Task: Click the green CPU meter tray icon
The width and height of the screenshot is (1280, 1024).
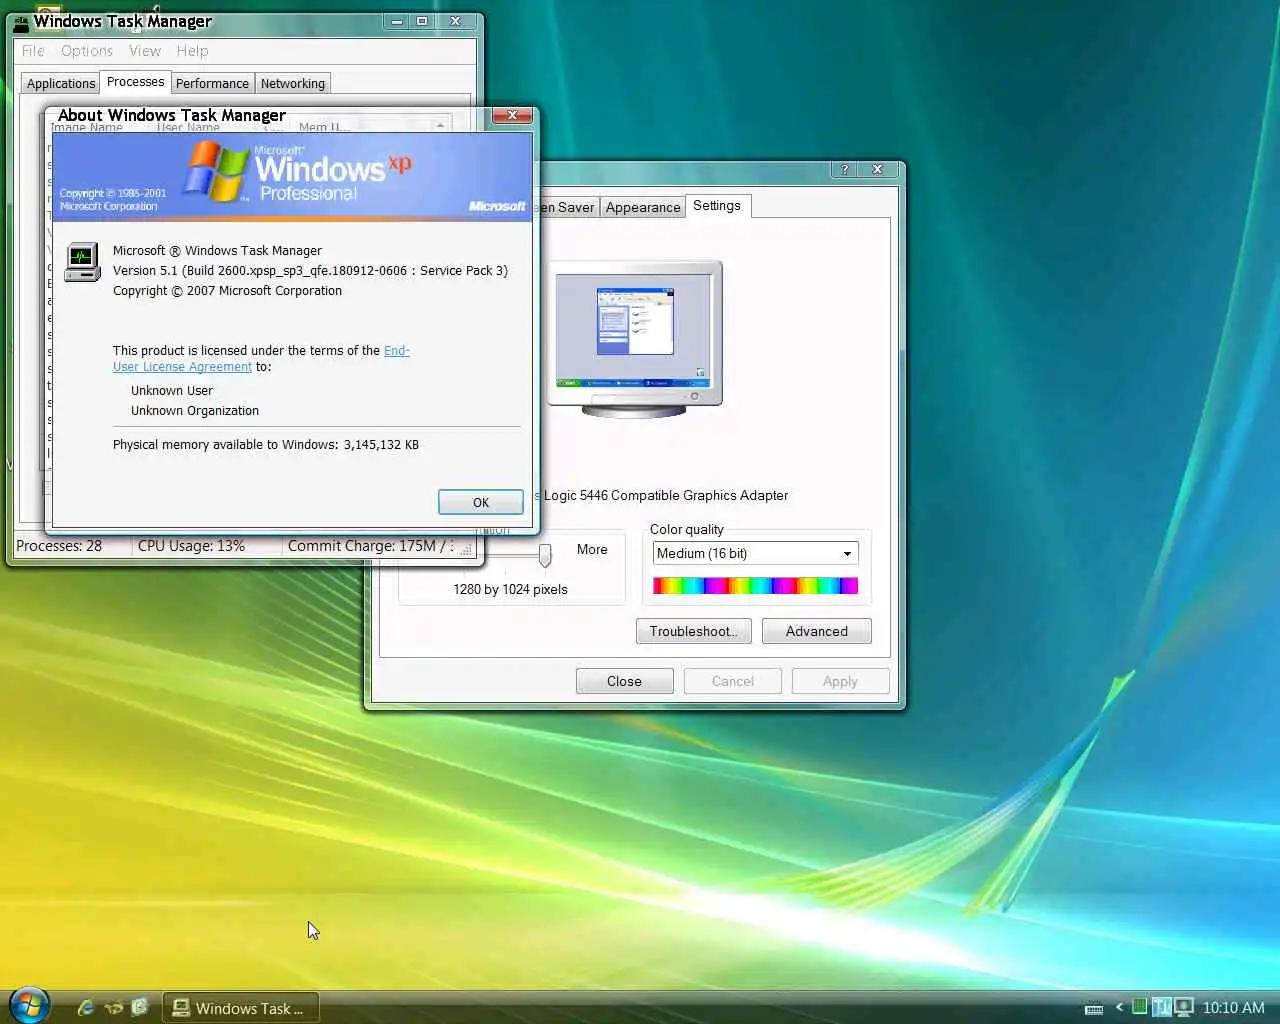Action: 1139,1006
